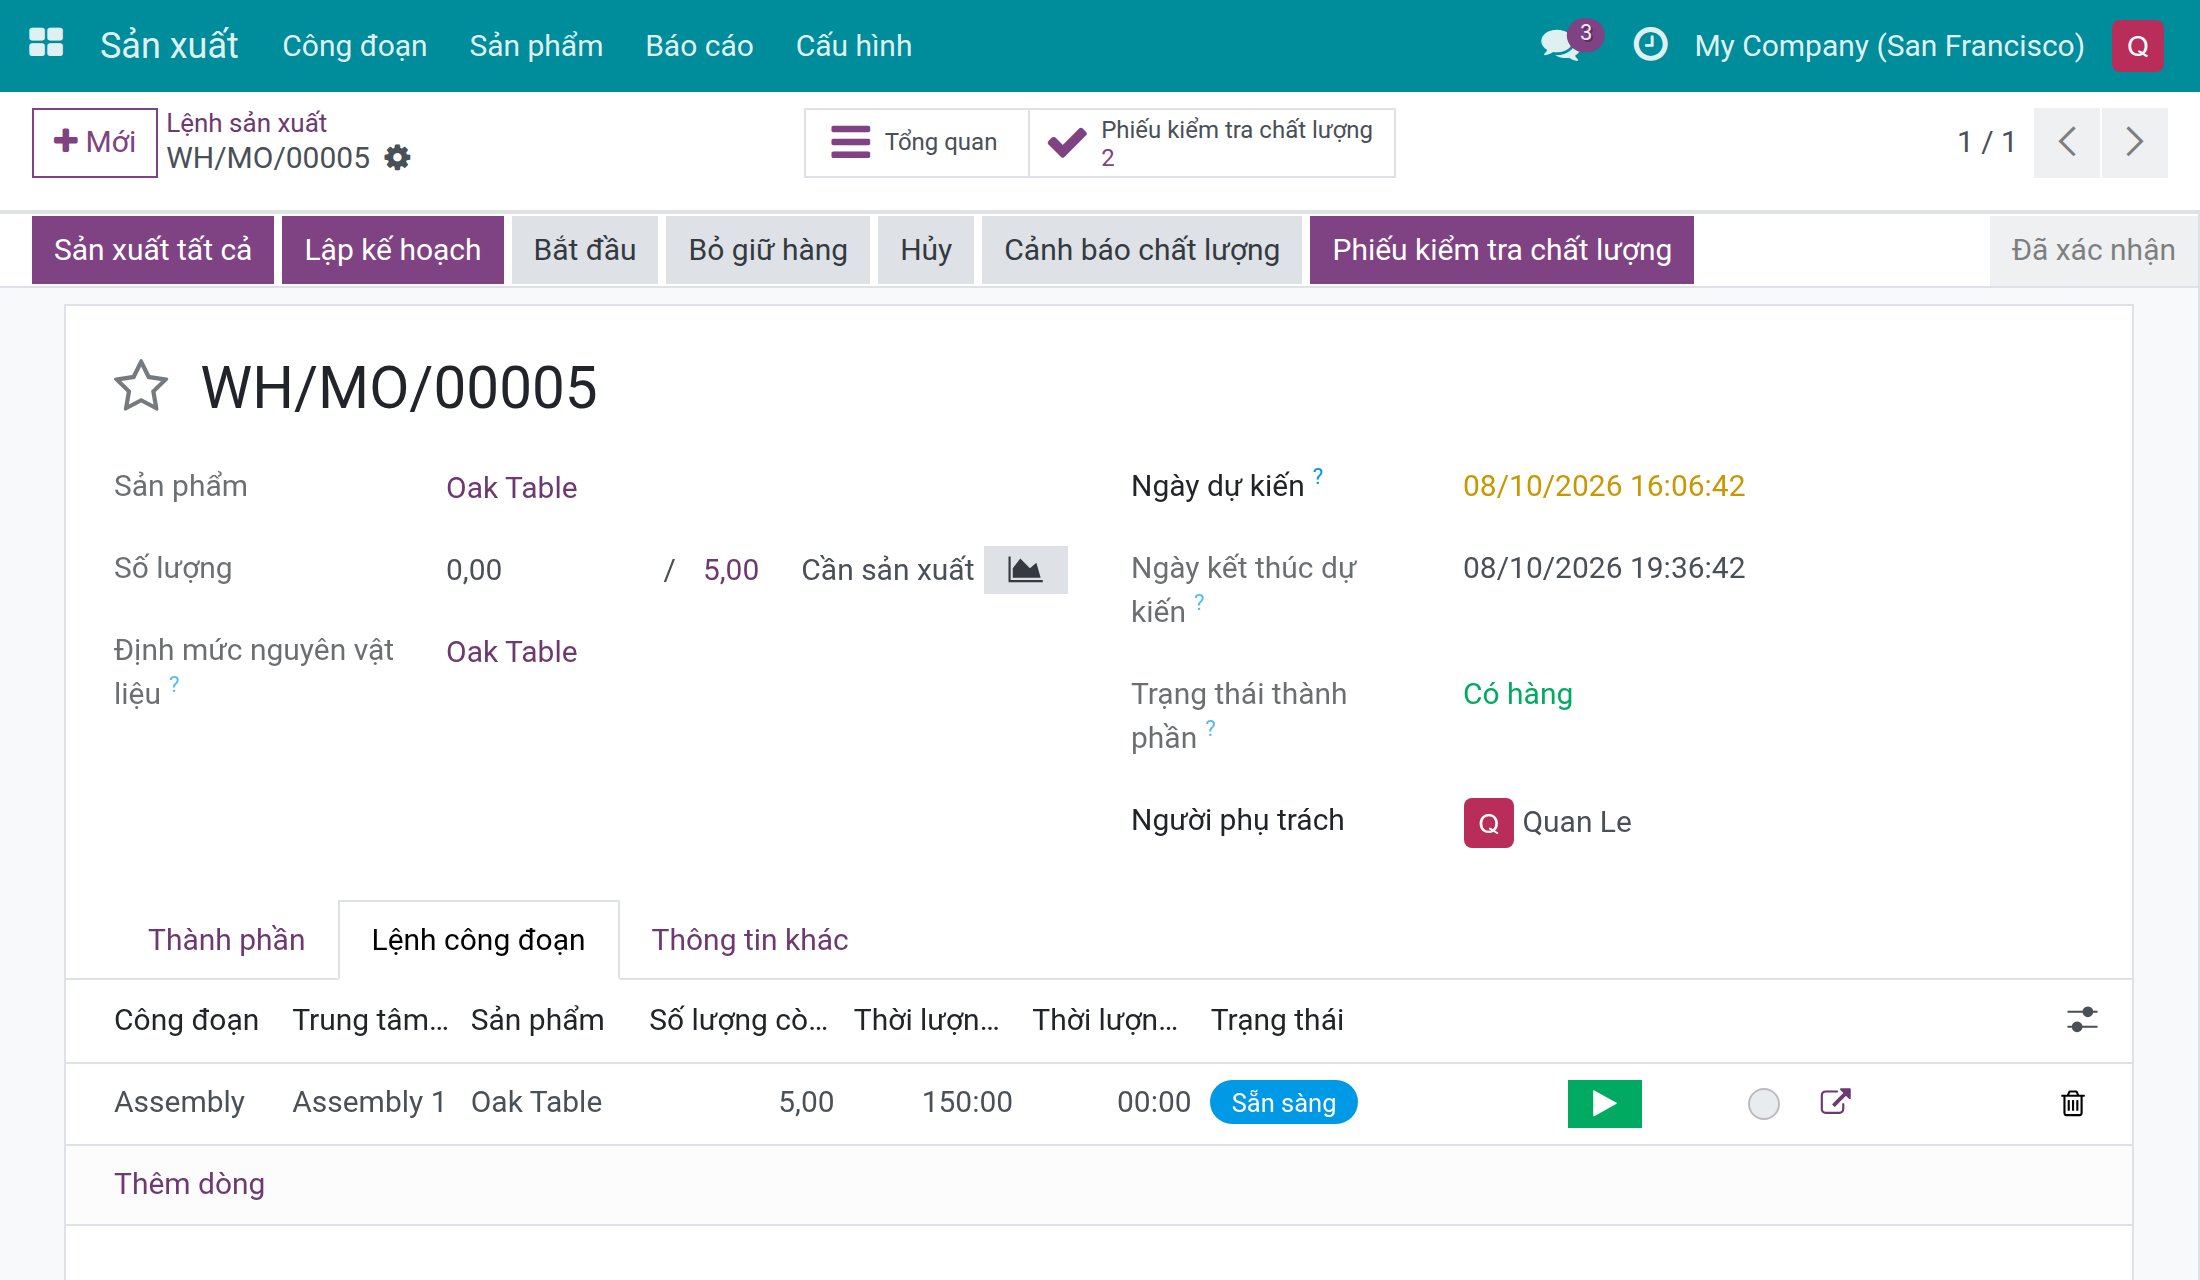Click the gear icon beside WH/MO/00005
Screen dimensions: 2200x1280
click(398, 158)
